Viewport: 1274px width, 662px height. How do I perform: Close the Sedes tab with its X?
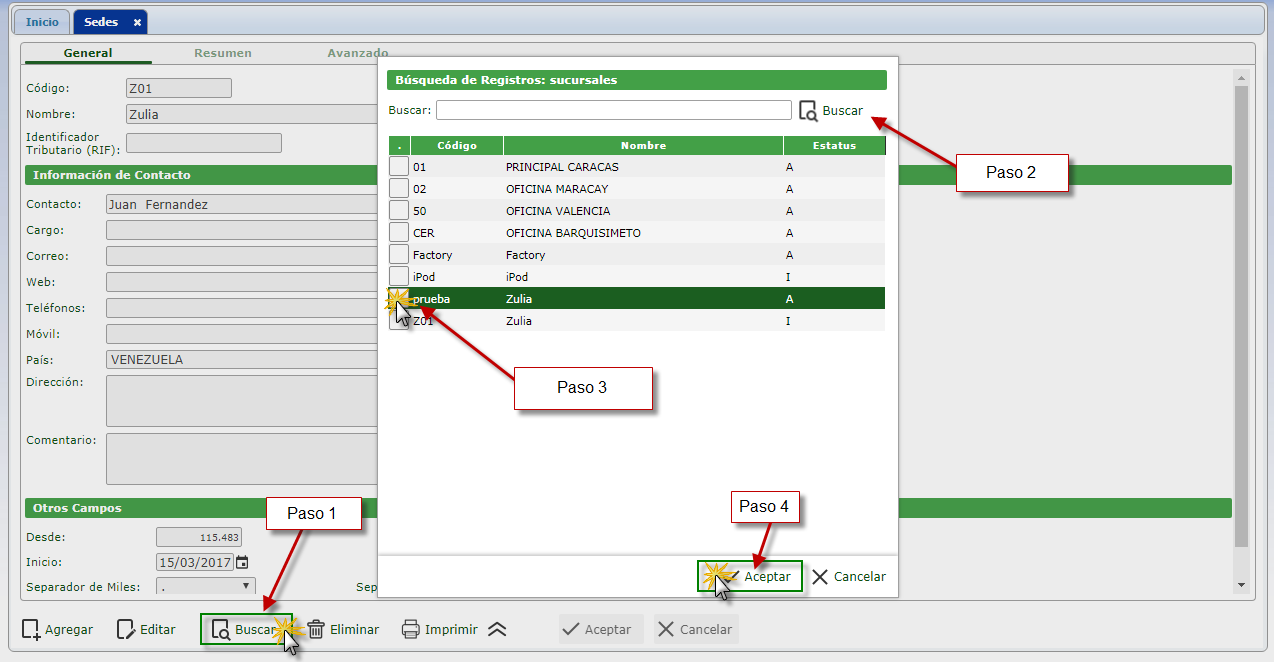pyautogui.click(x=137, y=22)
